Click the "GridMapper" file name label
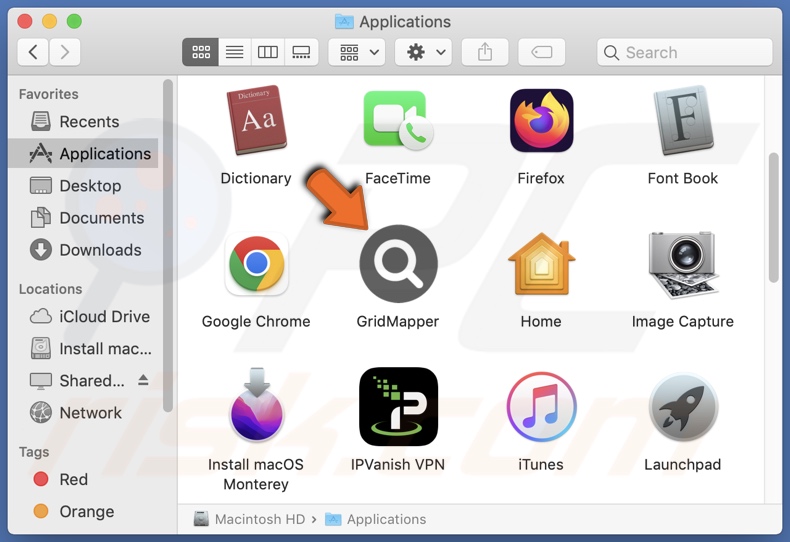Image resolution: width=790 pixels, height=542 pixels. [398, 321]
